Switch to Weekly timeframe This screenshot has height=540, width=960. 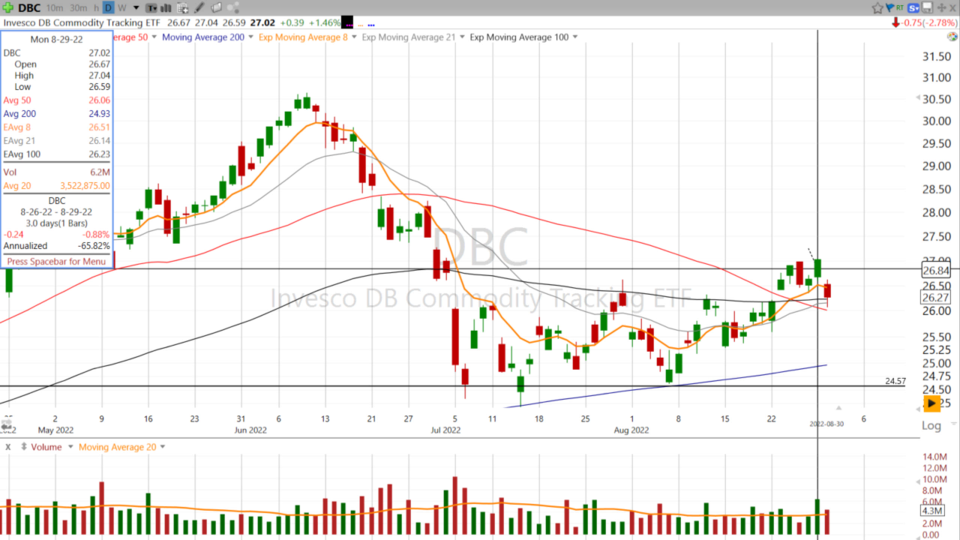(122, 7)
